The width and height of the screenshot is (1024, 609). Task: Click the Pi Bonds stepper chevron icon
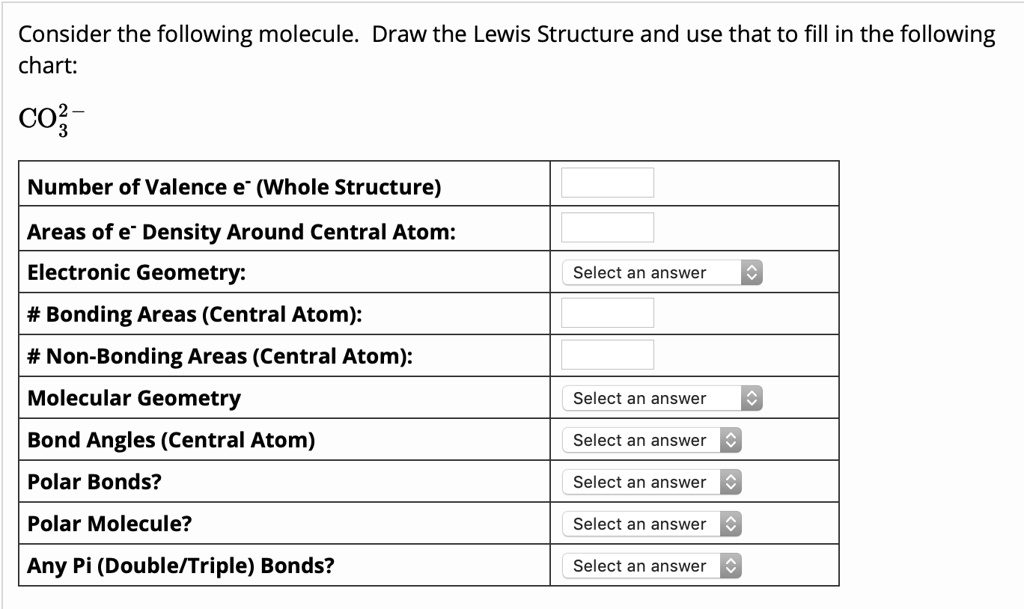(x=731, y=565)
